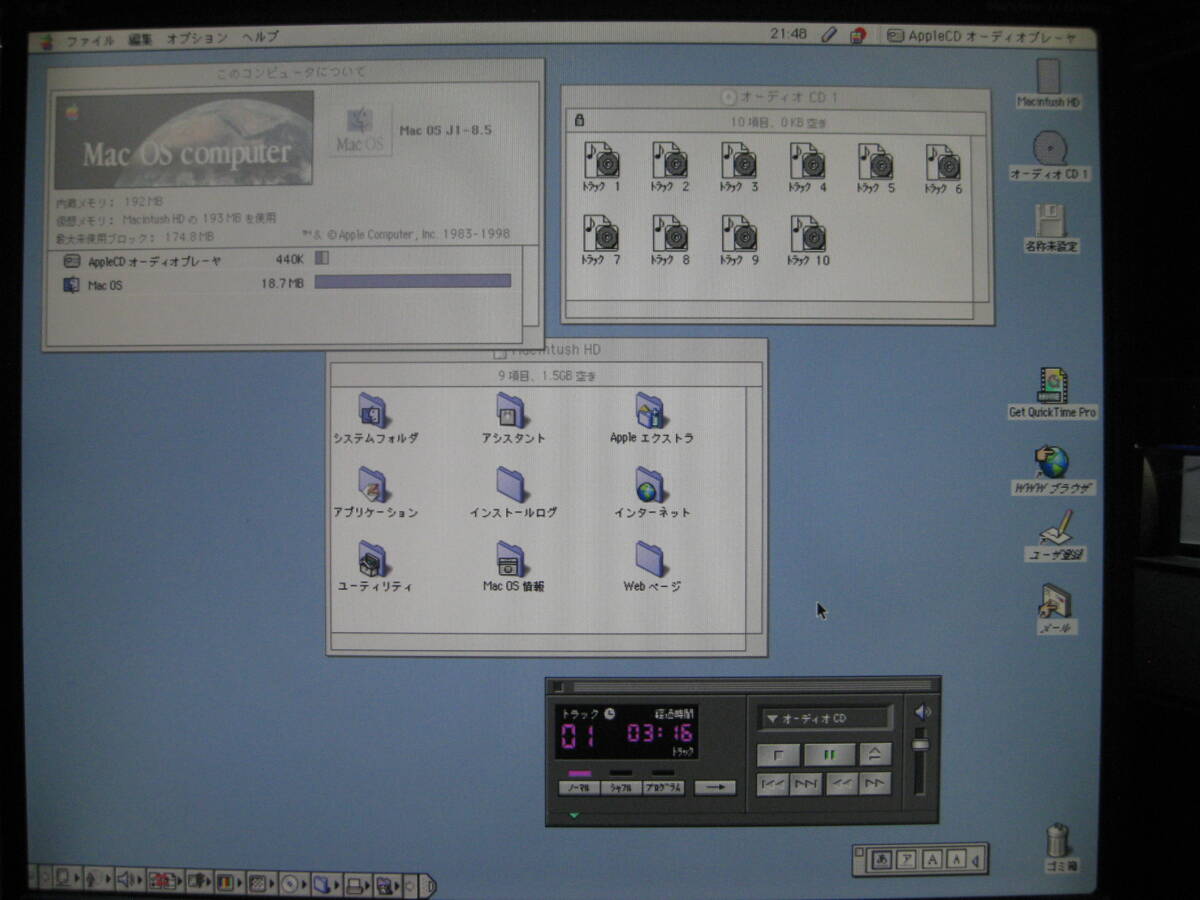The image size is (1200, 900).
Task: Click the Mac OS logo in About window
Action: coord(360,130)
